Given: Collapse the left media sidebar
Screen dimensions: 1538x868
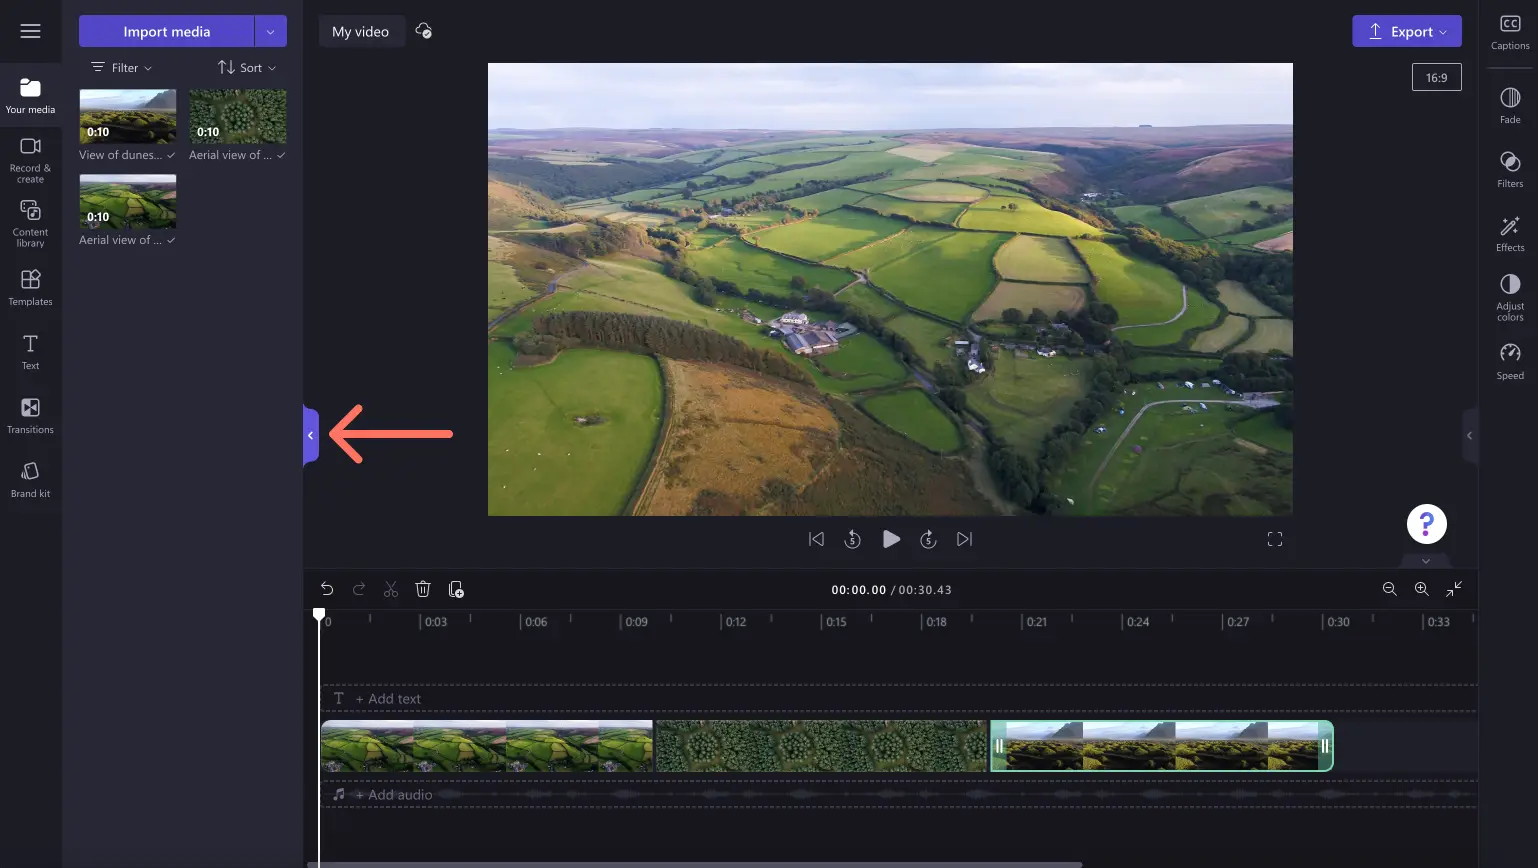Looking at the screenshot, I should (311, 436).
